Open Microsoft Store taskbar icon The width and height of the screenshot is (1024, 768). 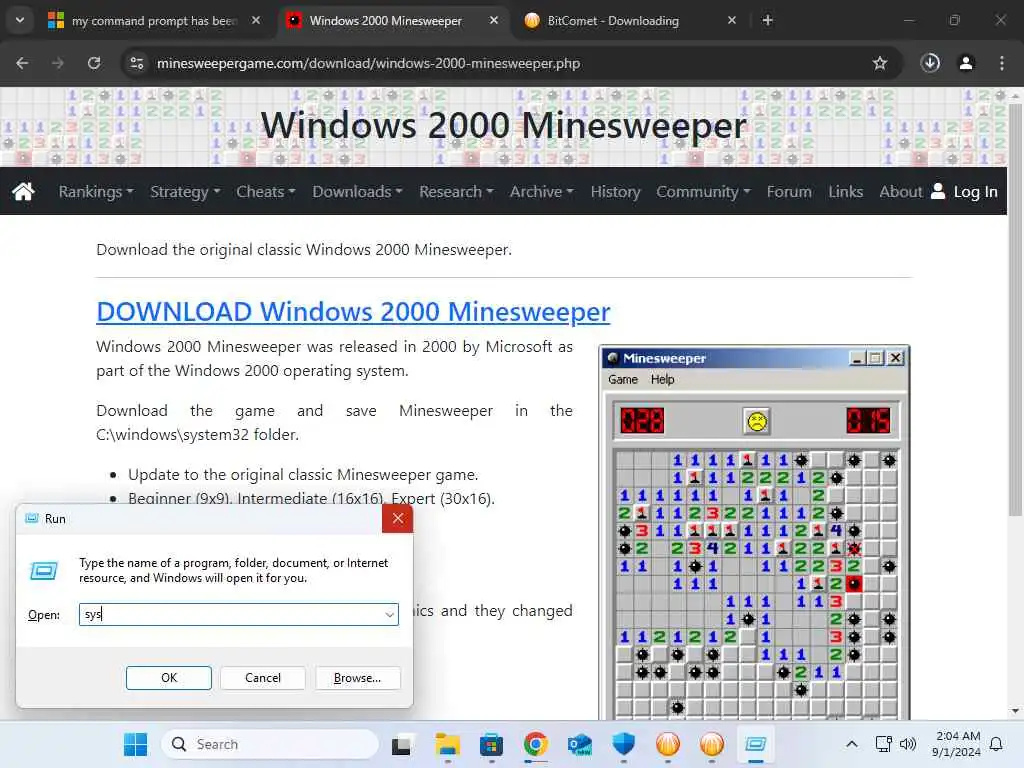pos(491,744)
